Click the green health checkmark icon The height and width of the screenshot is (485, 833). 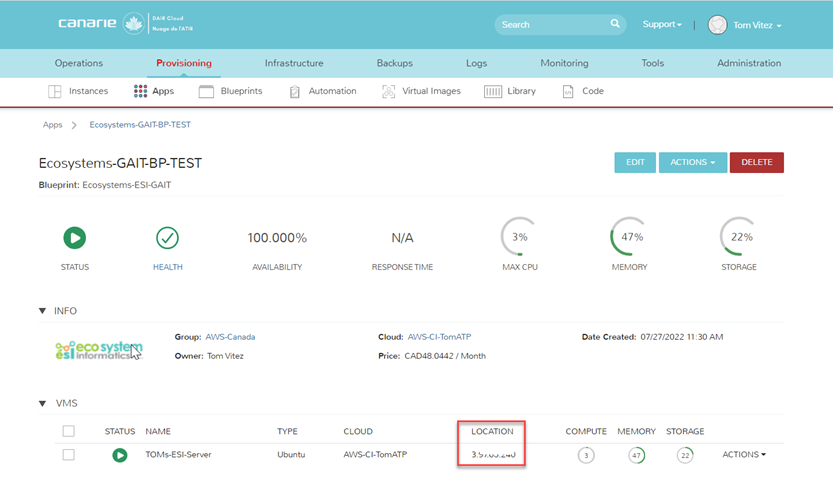[x=167, y=238]
